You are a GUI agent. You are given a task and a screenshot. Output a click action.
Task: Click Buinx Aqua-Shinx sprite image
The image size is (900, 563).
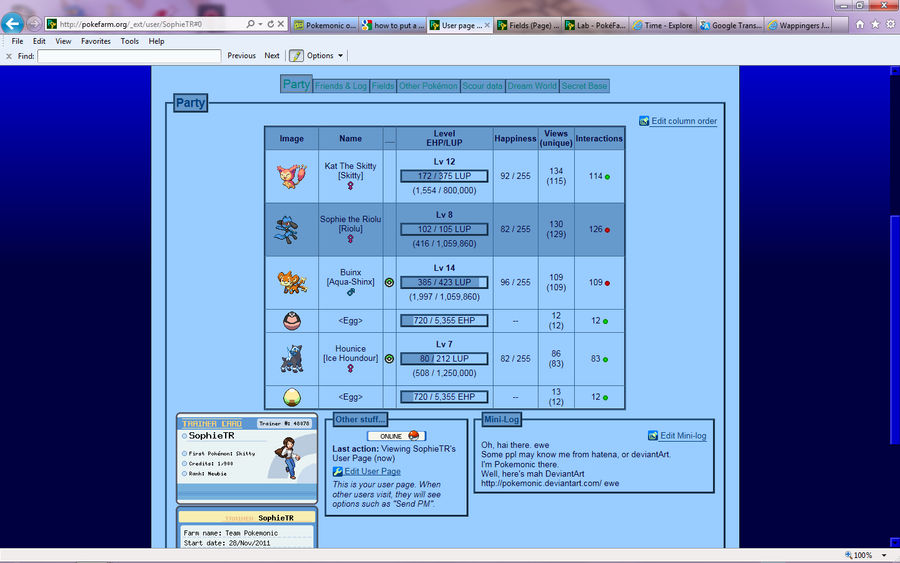pos(292,282)
